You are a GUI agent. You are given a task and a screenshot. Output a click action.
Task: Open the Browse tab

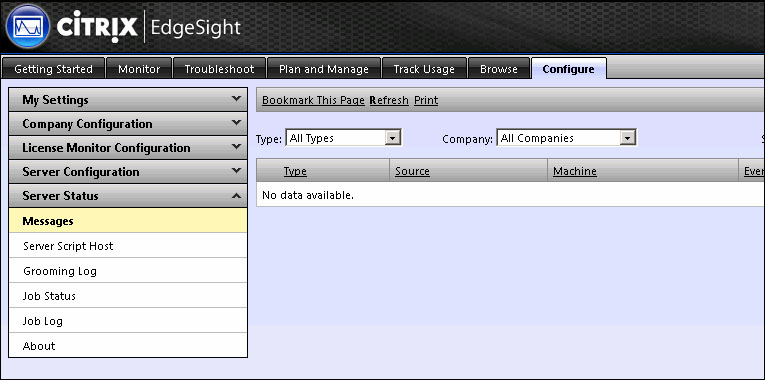tap(499, 69)
